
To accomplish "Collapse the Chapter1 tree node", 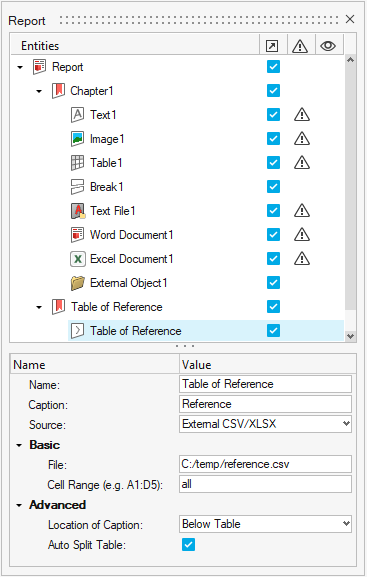I will tap(39, 91).
